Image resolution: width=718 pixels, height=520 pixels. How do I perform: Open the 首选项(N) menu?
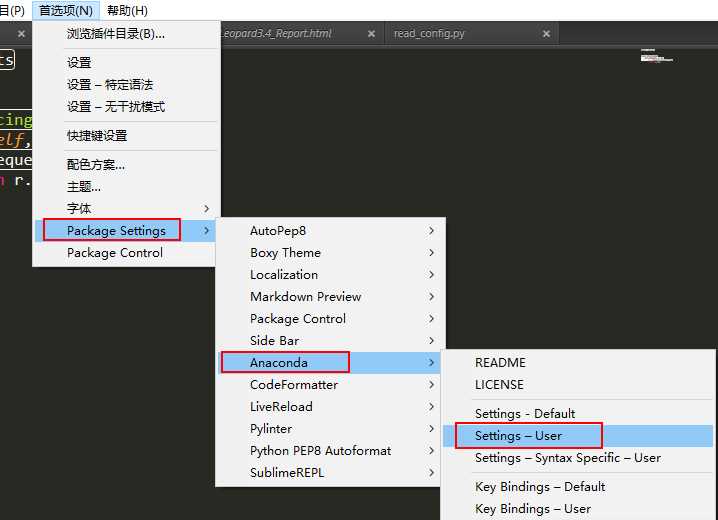click(x=66, y=10)
